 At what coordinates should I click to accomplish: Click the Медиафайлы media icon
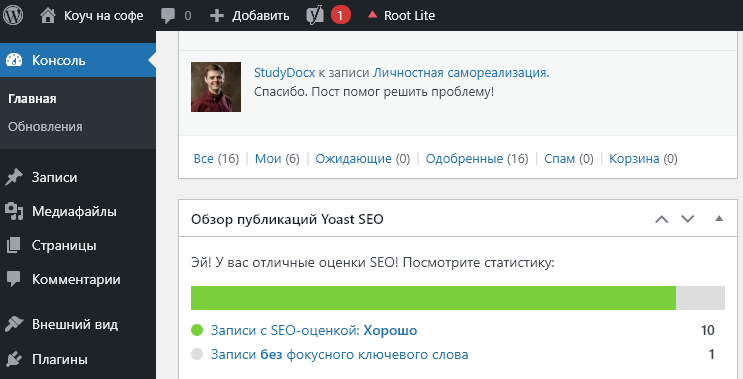tap(14, 211)
